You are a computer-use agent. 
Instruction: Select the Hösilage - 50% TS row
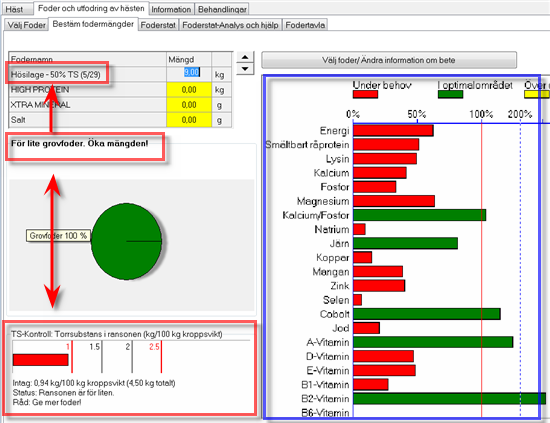[x=120, y=74]
